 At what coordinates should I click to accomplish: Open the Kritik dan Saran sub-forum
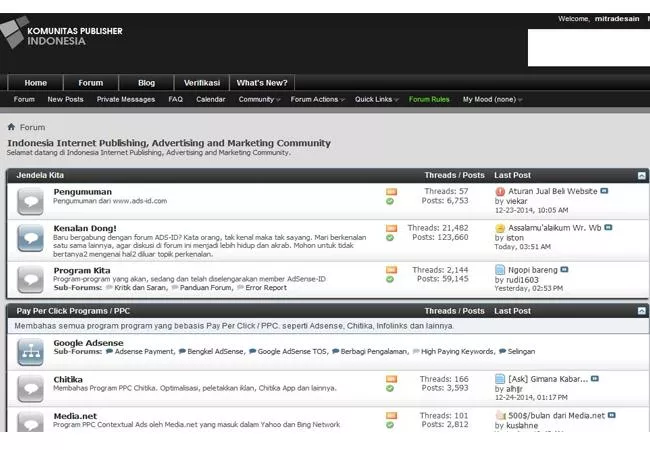pos(141,288)
